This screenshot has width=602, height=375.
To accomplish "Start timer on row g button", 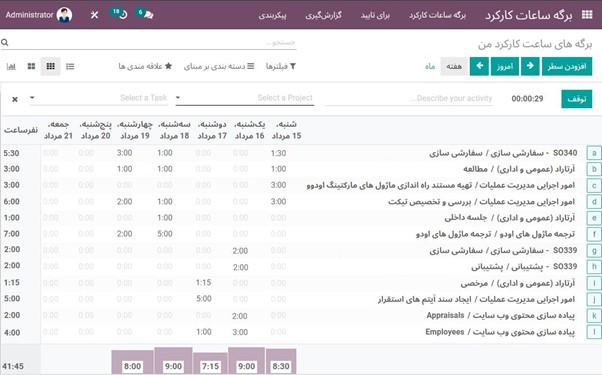I will point(594,251).
